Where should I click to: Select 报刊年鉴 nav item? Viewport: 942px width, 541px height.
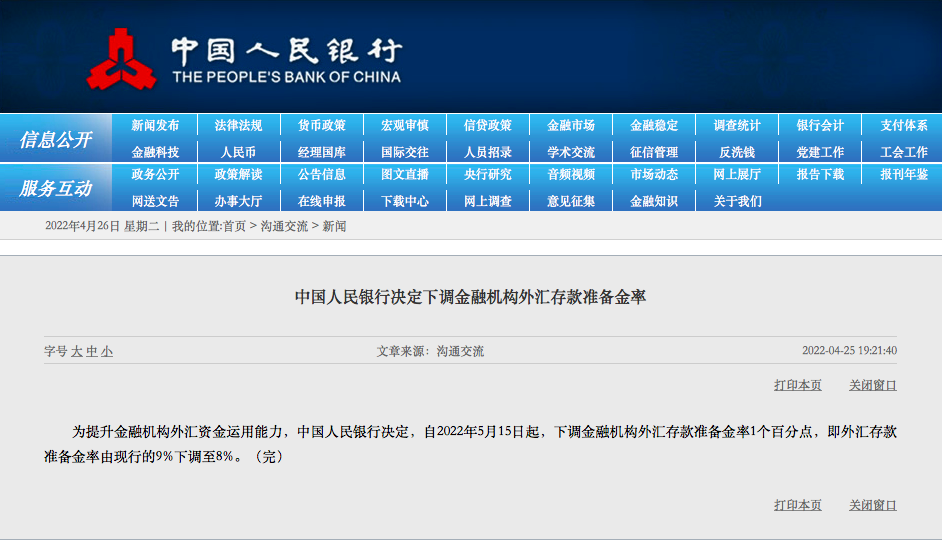(x=904, y=175)
